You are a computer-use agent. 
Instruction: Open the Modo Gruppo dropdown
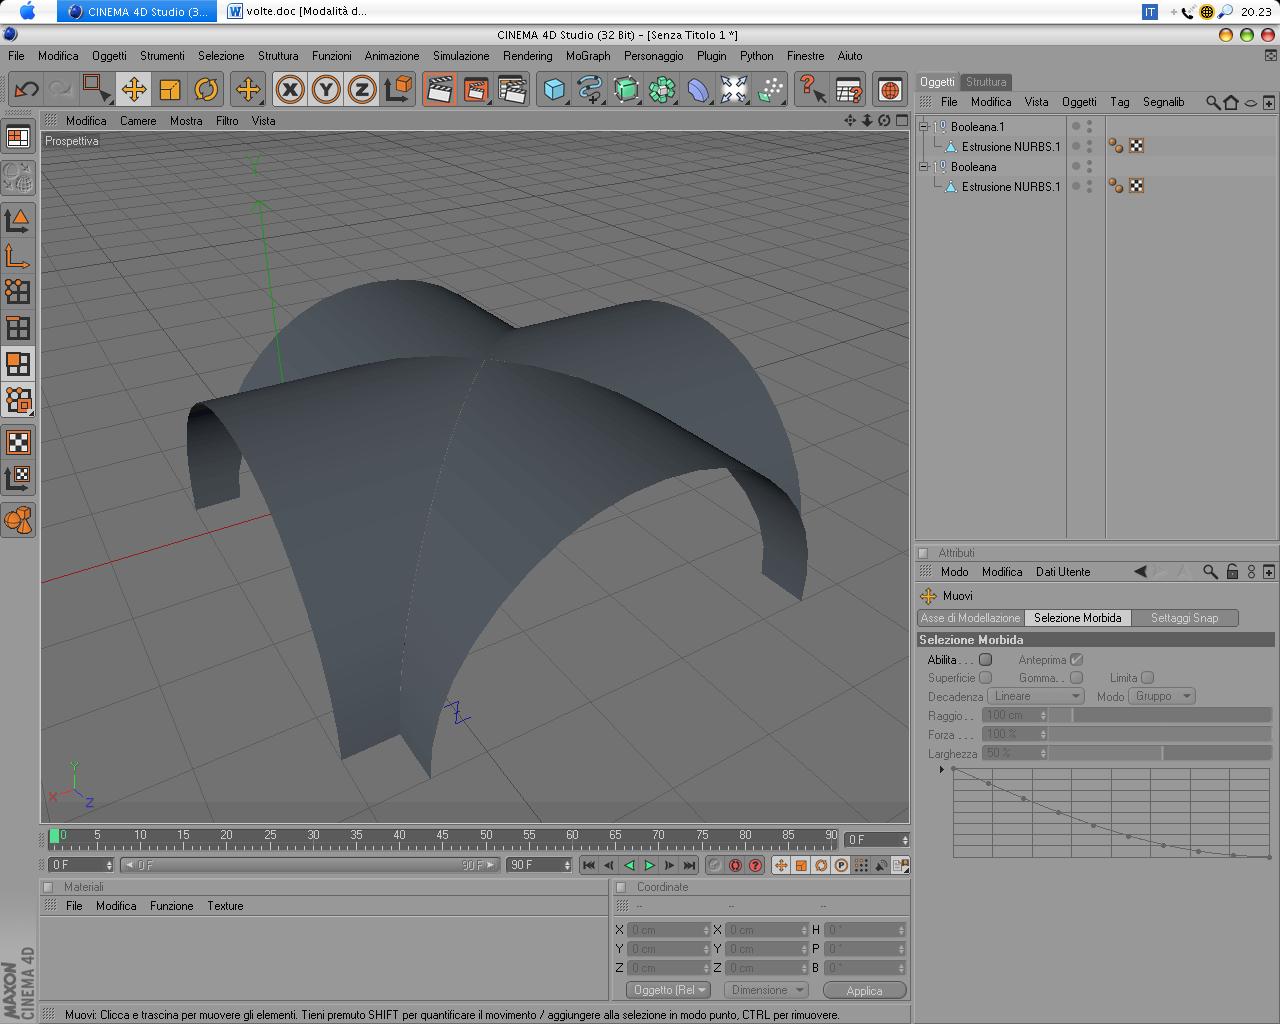pos(1162,696)
